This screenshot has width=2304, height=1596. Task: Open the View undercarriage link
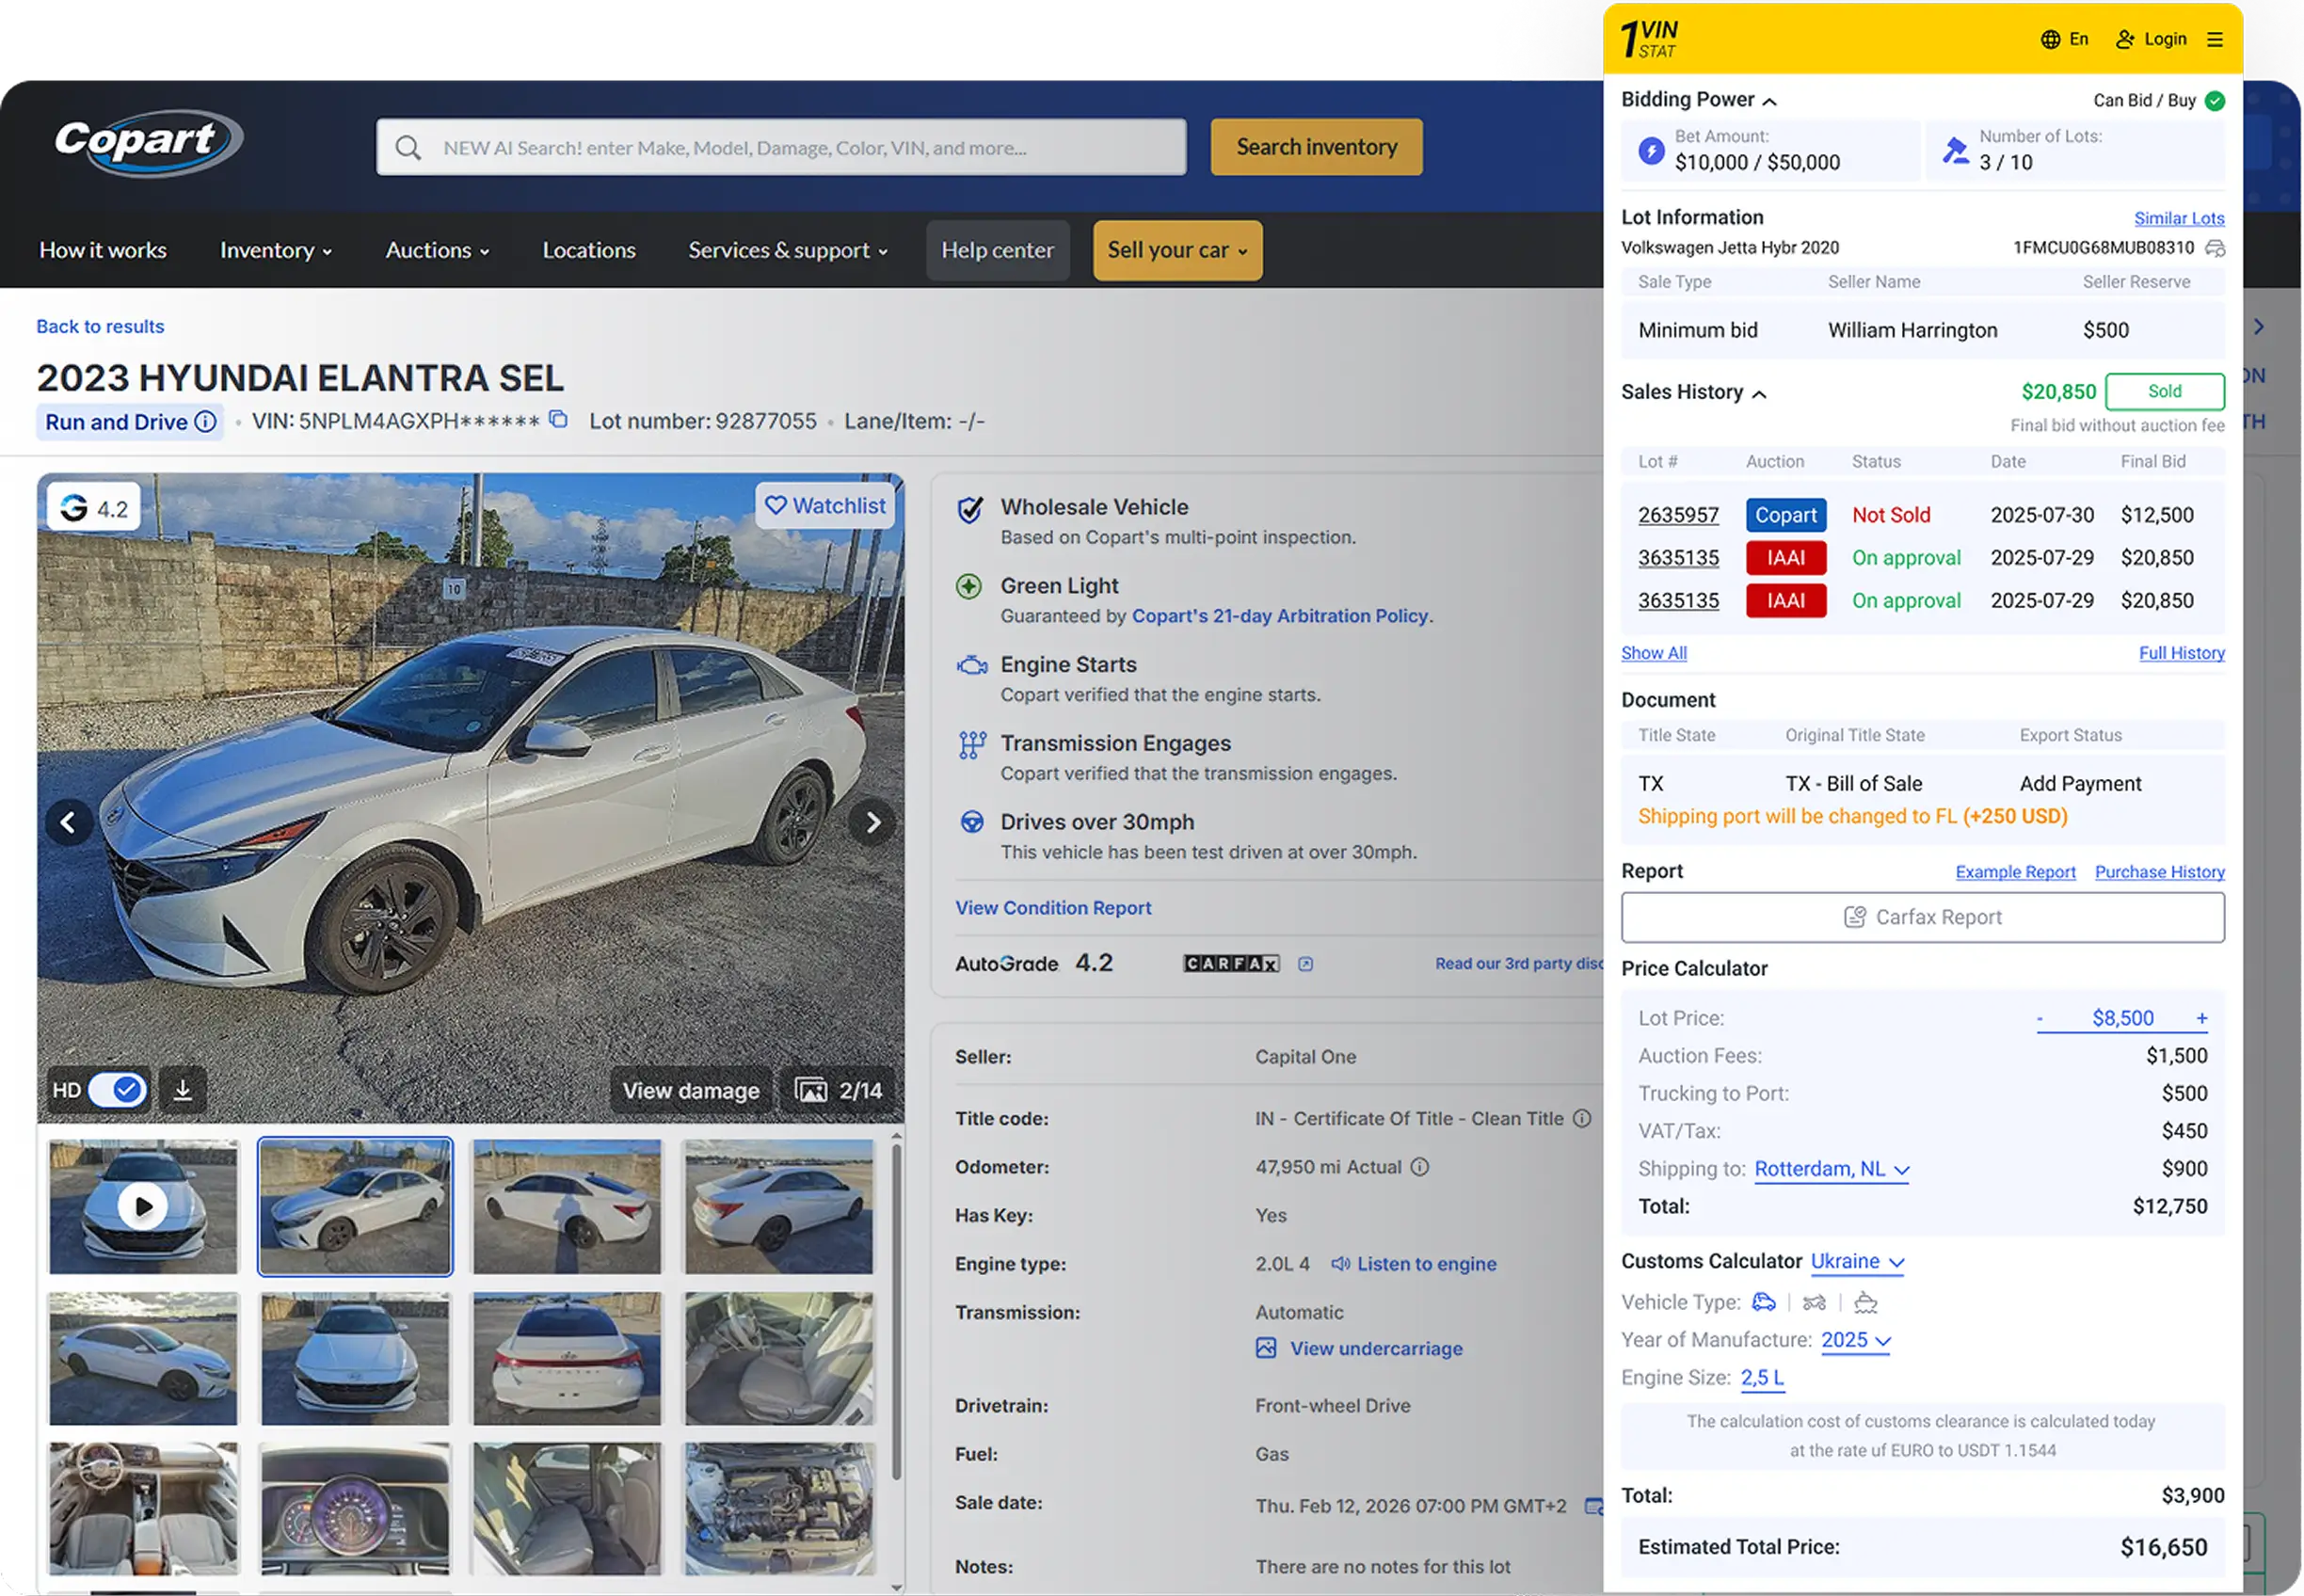(x=1360, y=1349)
